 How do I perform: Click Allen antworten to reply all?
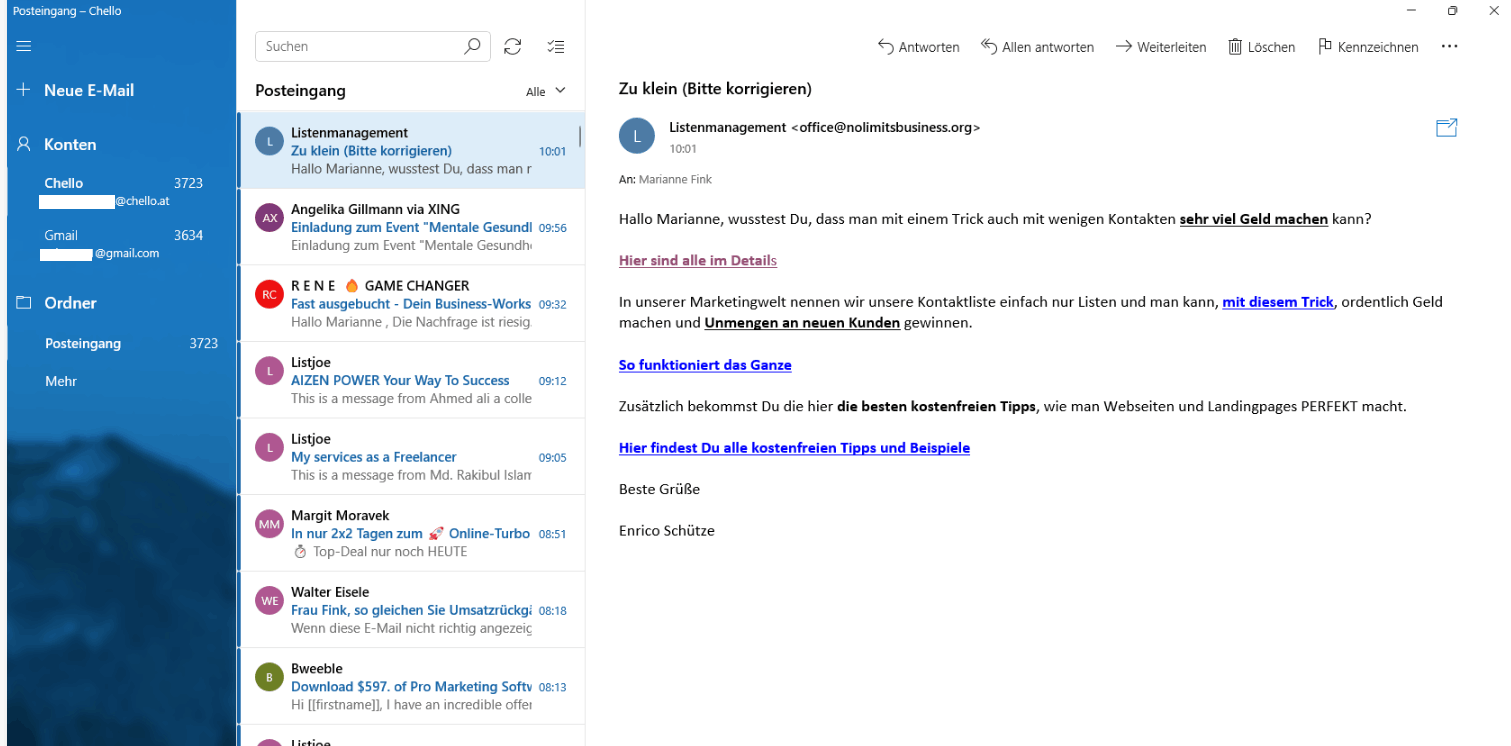[1037, 47]
